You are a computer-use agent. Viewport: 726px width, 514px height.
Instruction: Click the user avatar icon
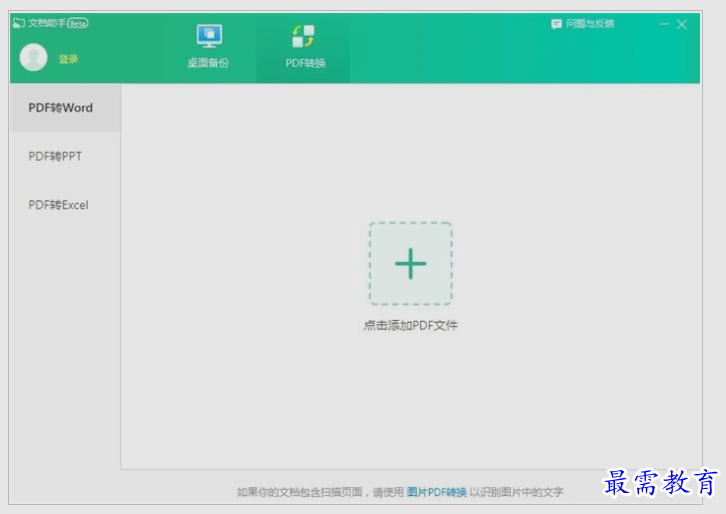click(x=33, y=57)
